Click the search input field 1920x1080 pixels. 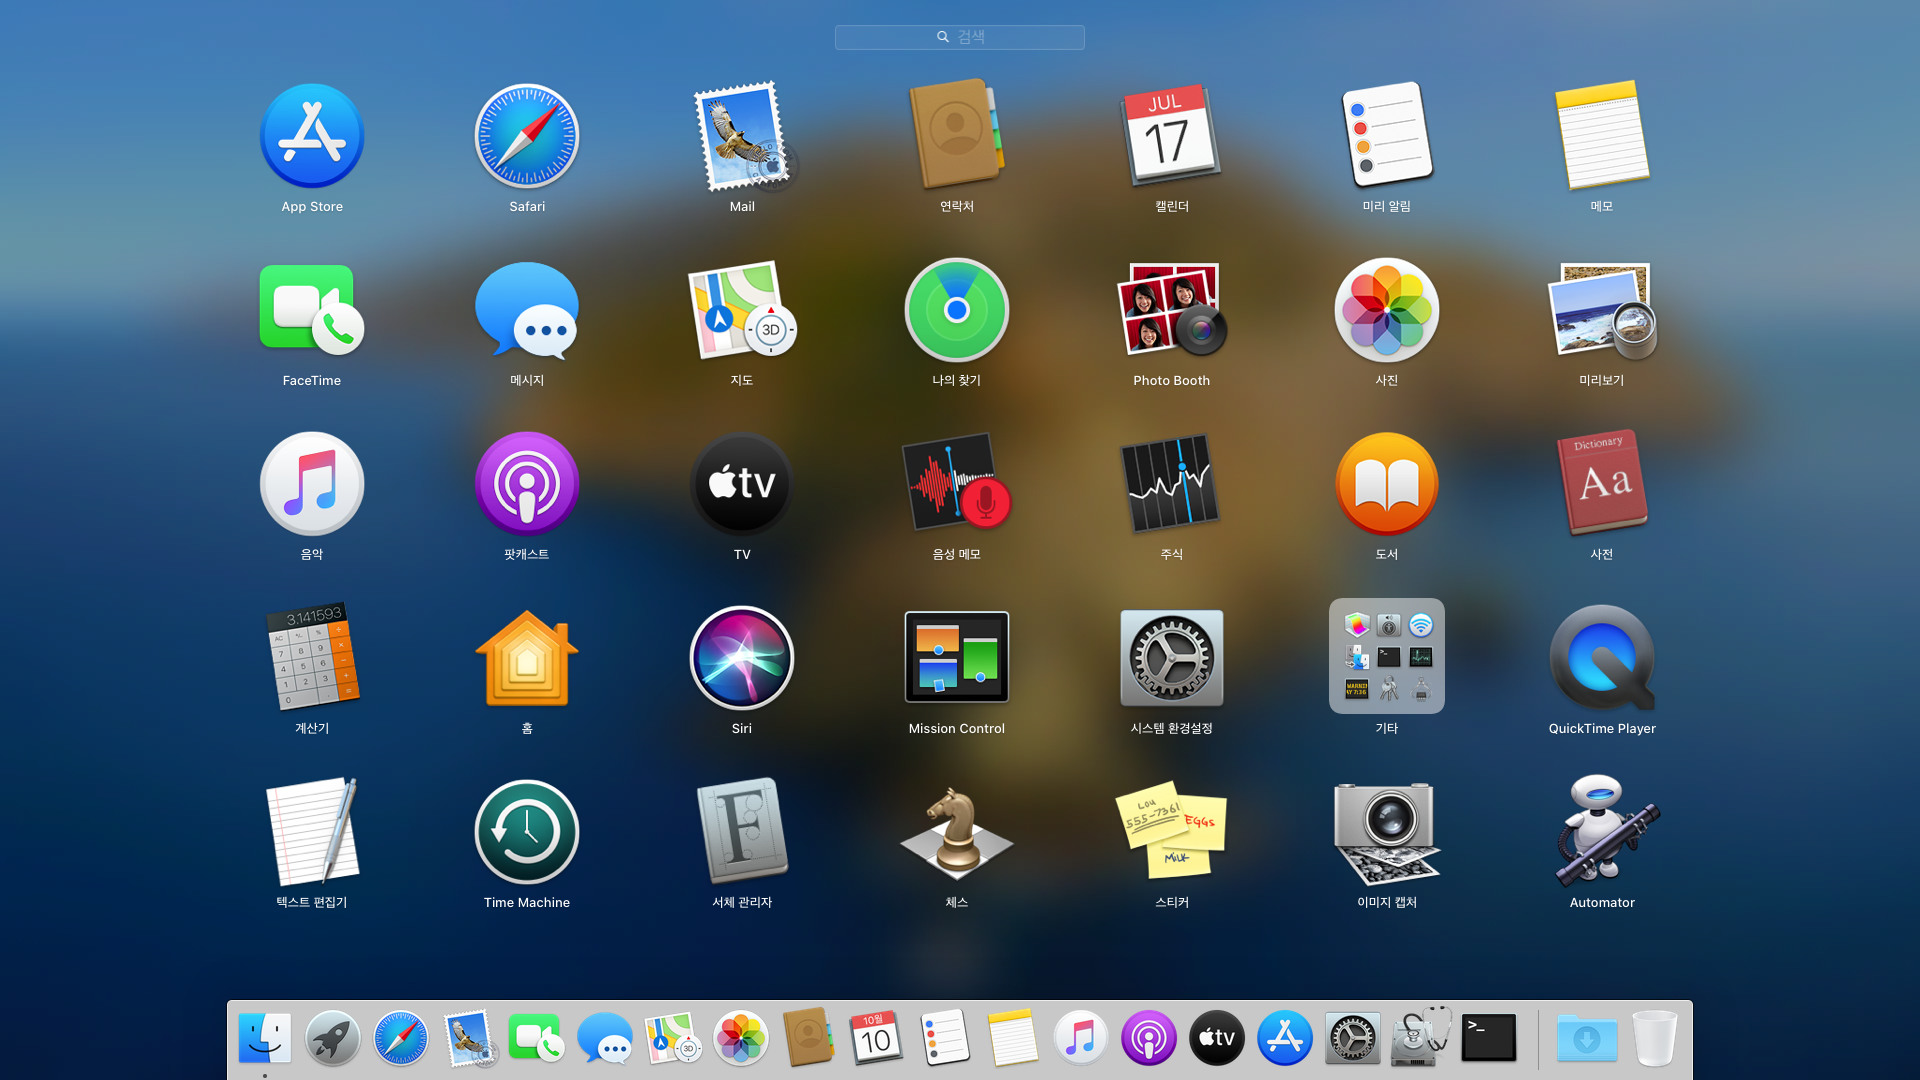tap(960, 36)
